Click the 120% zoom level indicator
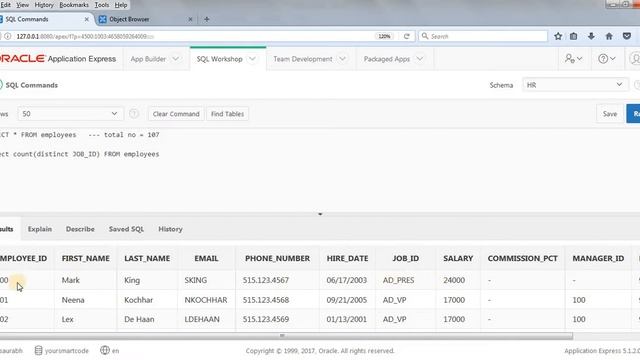The height and width of the screenshot is (360, 640). (384, 36)
